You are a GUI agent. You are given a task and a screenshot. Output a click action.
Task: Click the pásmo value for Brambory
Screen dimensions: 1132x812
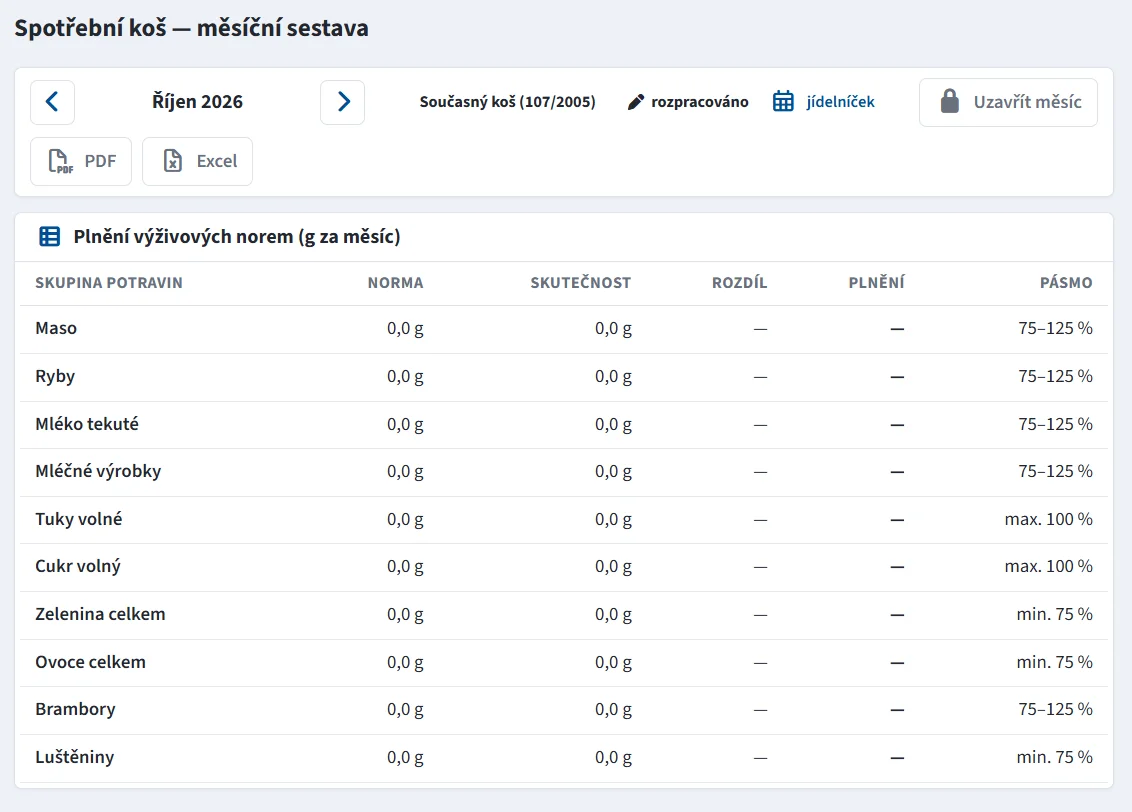point(1055,710)
